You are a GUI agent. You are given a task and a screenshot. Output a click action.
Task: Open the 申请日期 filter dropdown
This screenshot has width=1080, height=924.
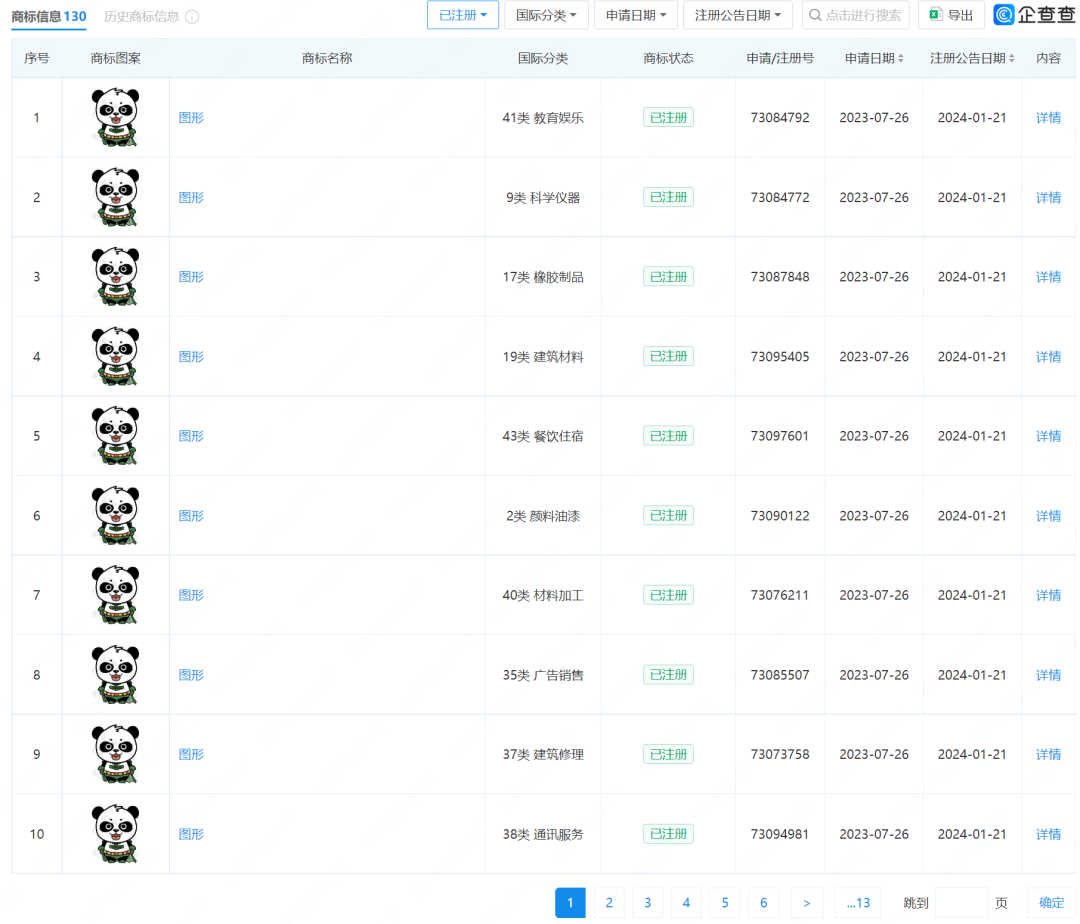(635, 15)
